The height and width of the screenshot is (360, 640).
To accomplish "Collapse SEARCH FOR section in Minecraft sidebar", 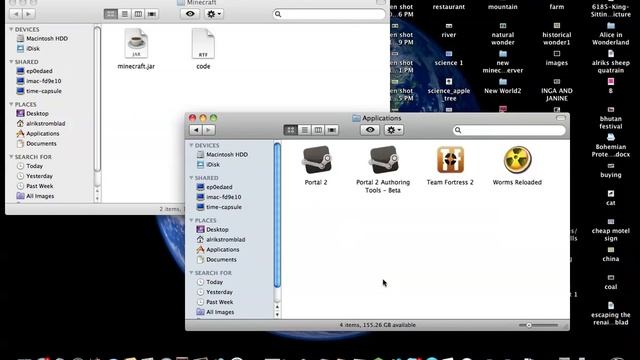I will point(11,157).
